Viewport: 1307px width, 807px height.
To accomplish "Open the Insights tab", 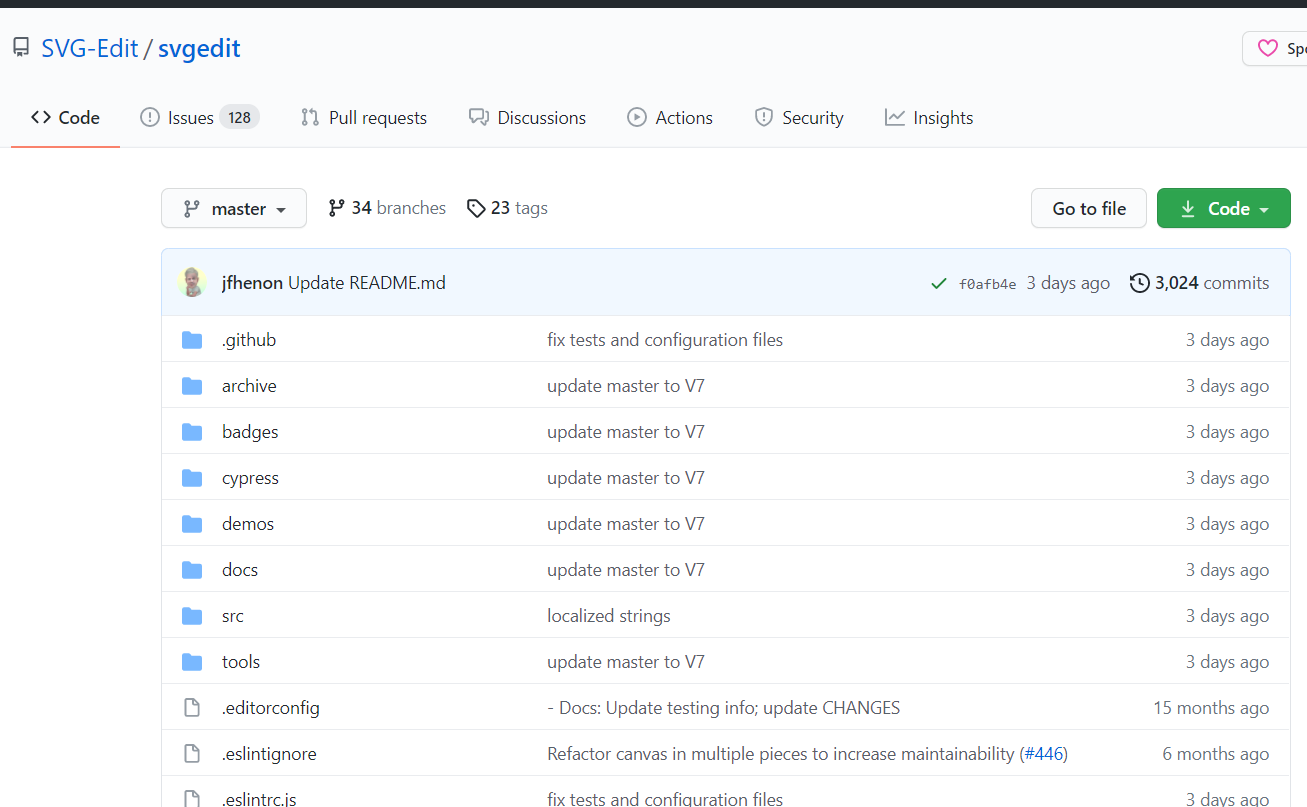I will 929,118.
